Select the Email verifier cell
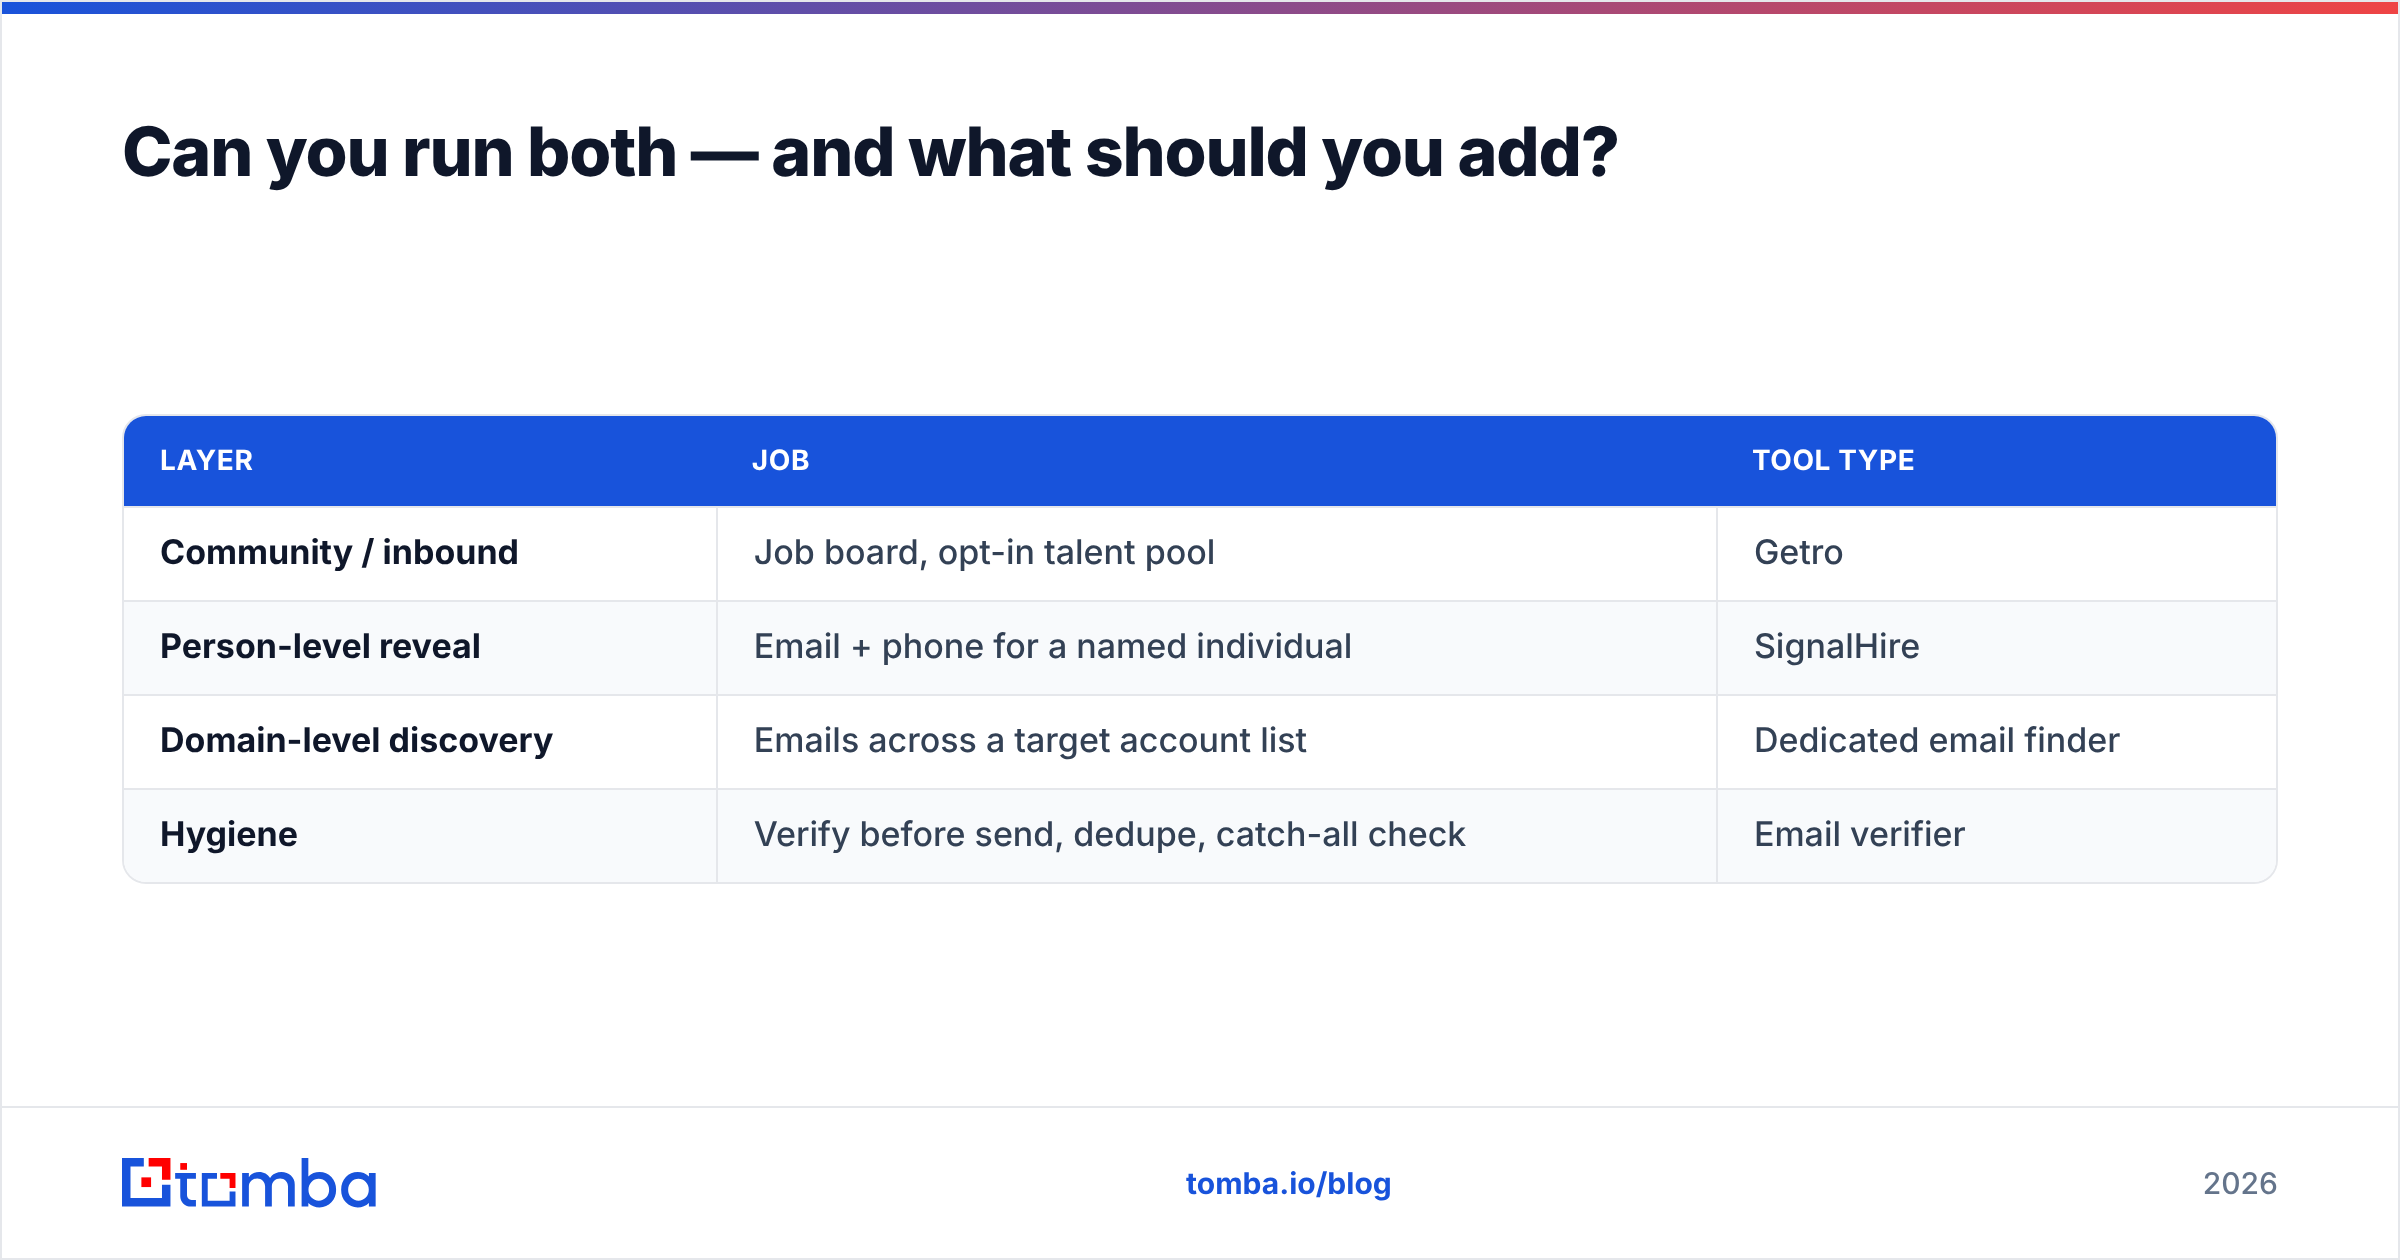2400x1260 pixels. click(1859, 835)
